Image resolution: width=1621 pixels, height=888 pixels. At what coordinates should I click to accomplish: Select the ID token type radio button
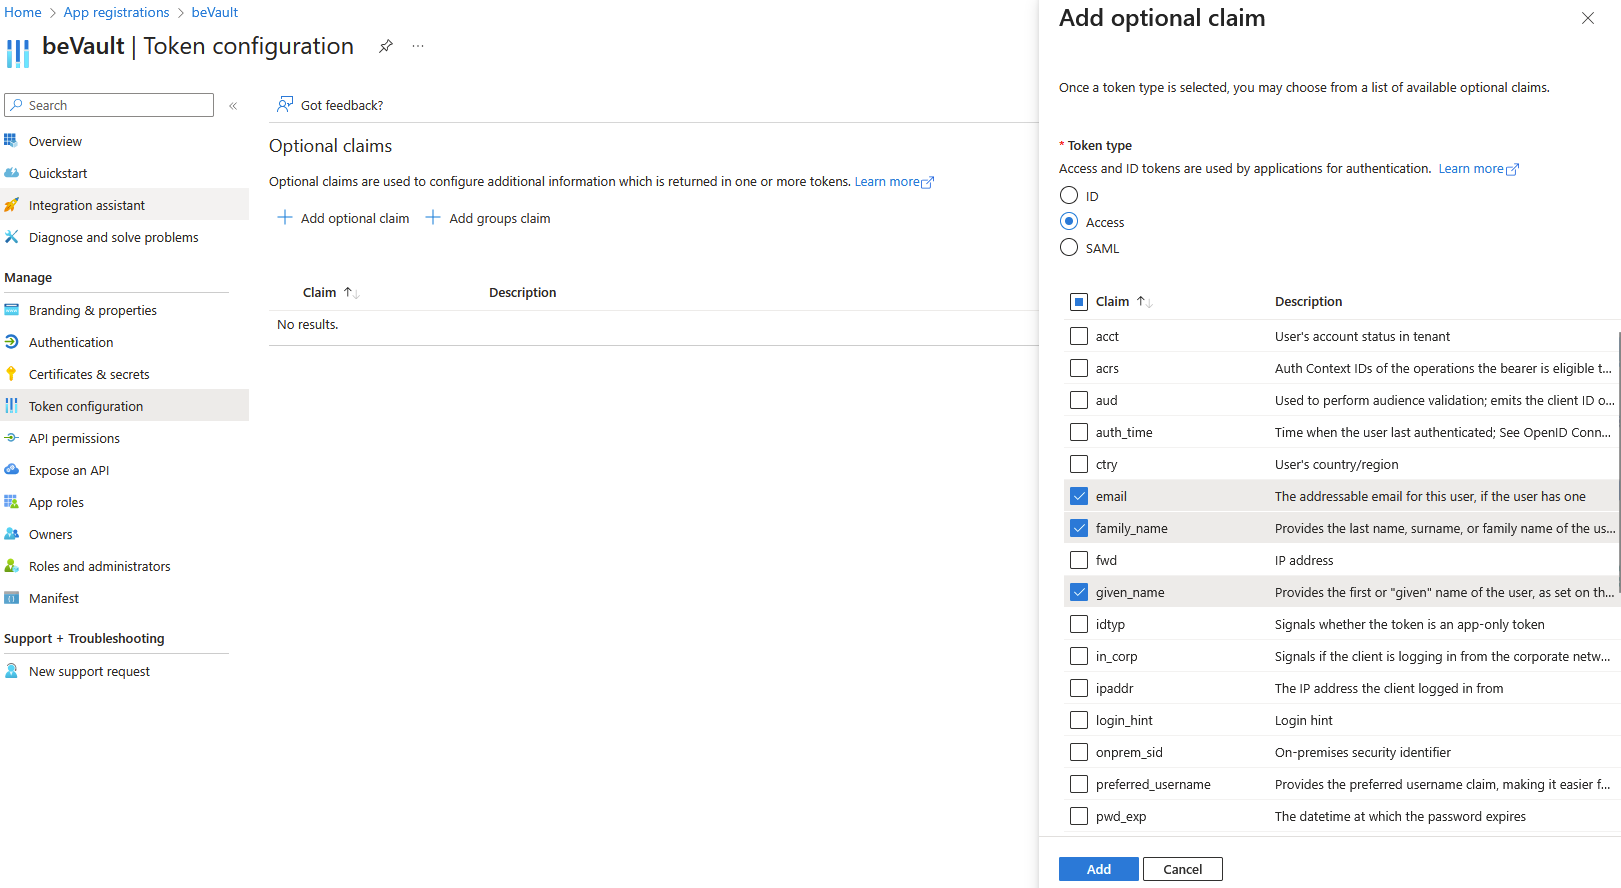[1069, 196]
